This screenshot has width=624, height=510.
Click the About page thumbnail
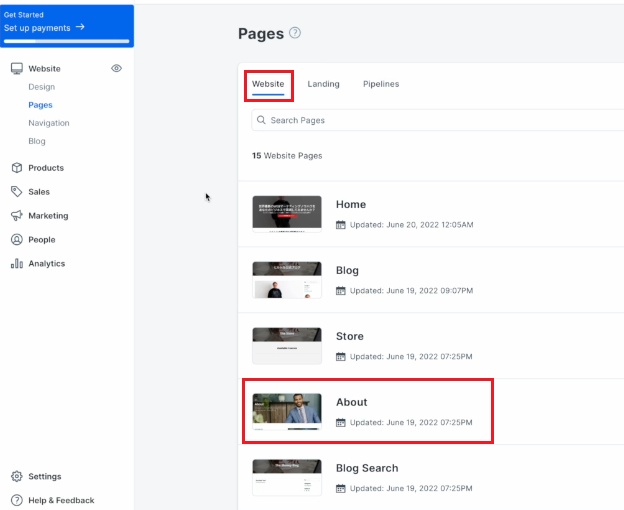click(x=287, y=411)
